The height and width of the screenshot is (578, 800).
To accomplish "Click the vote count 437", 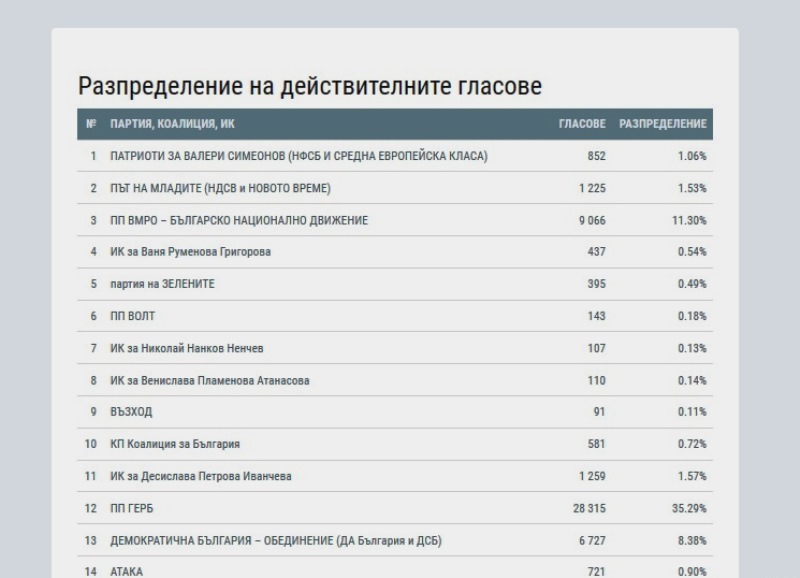I will [x=596, y=252].
